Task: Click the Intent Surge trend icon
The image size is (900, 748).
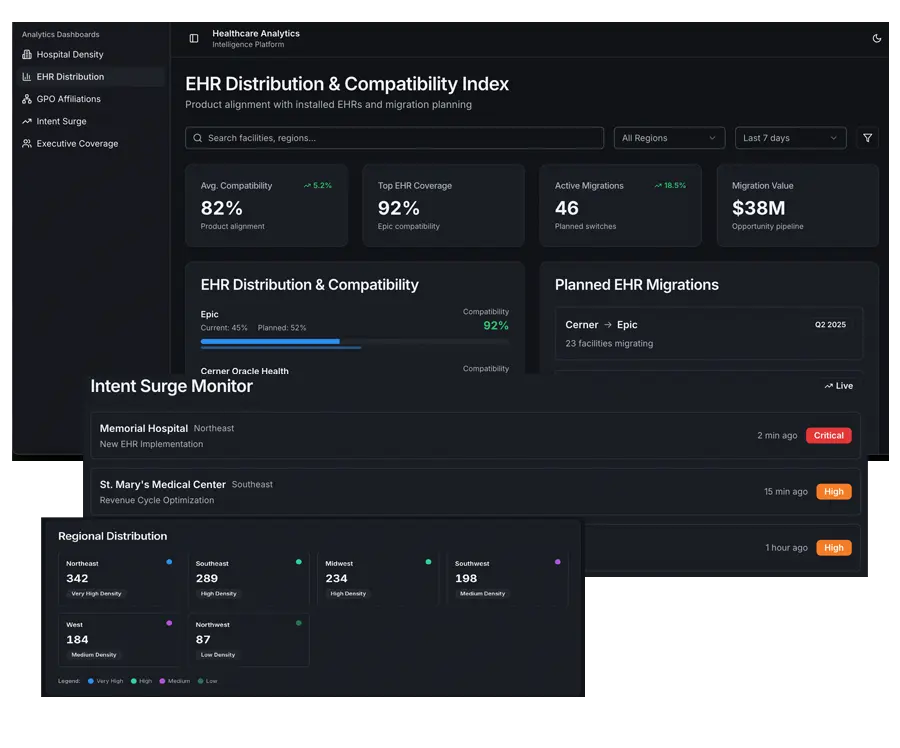Action: click(x=27, y=121)
